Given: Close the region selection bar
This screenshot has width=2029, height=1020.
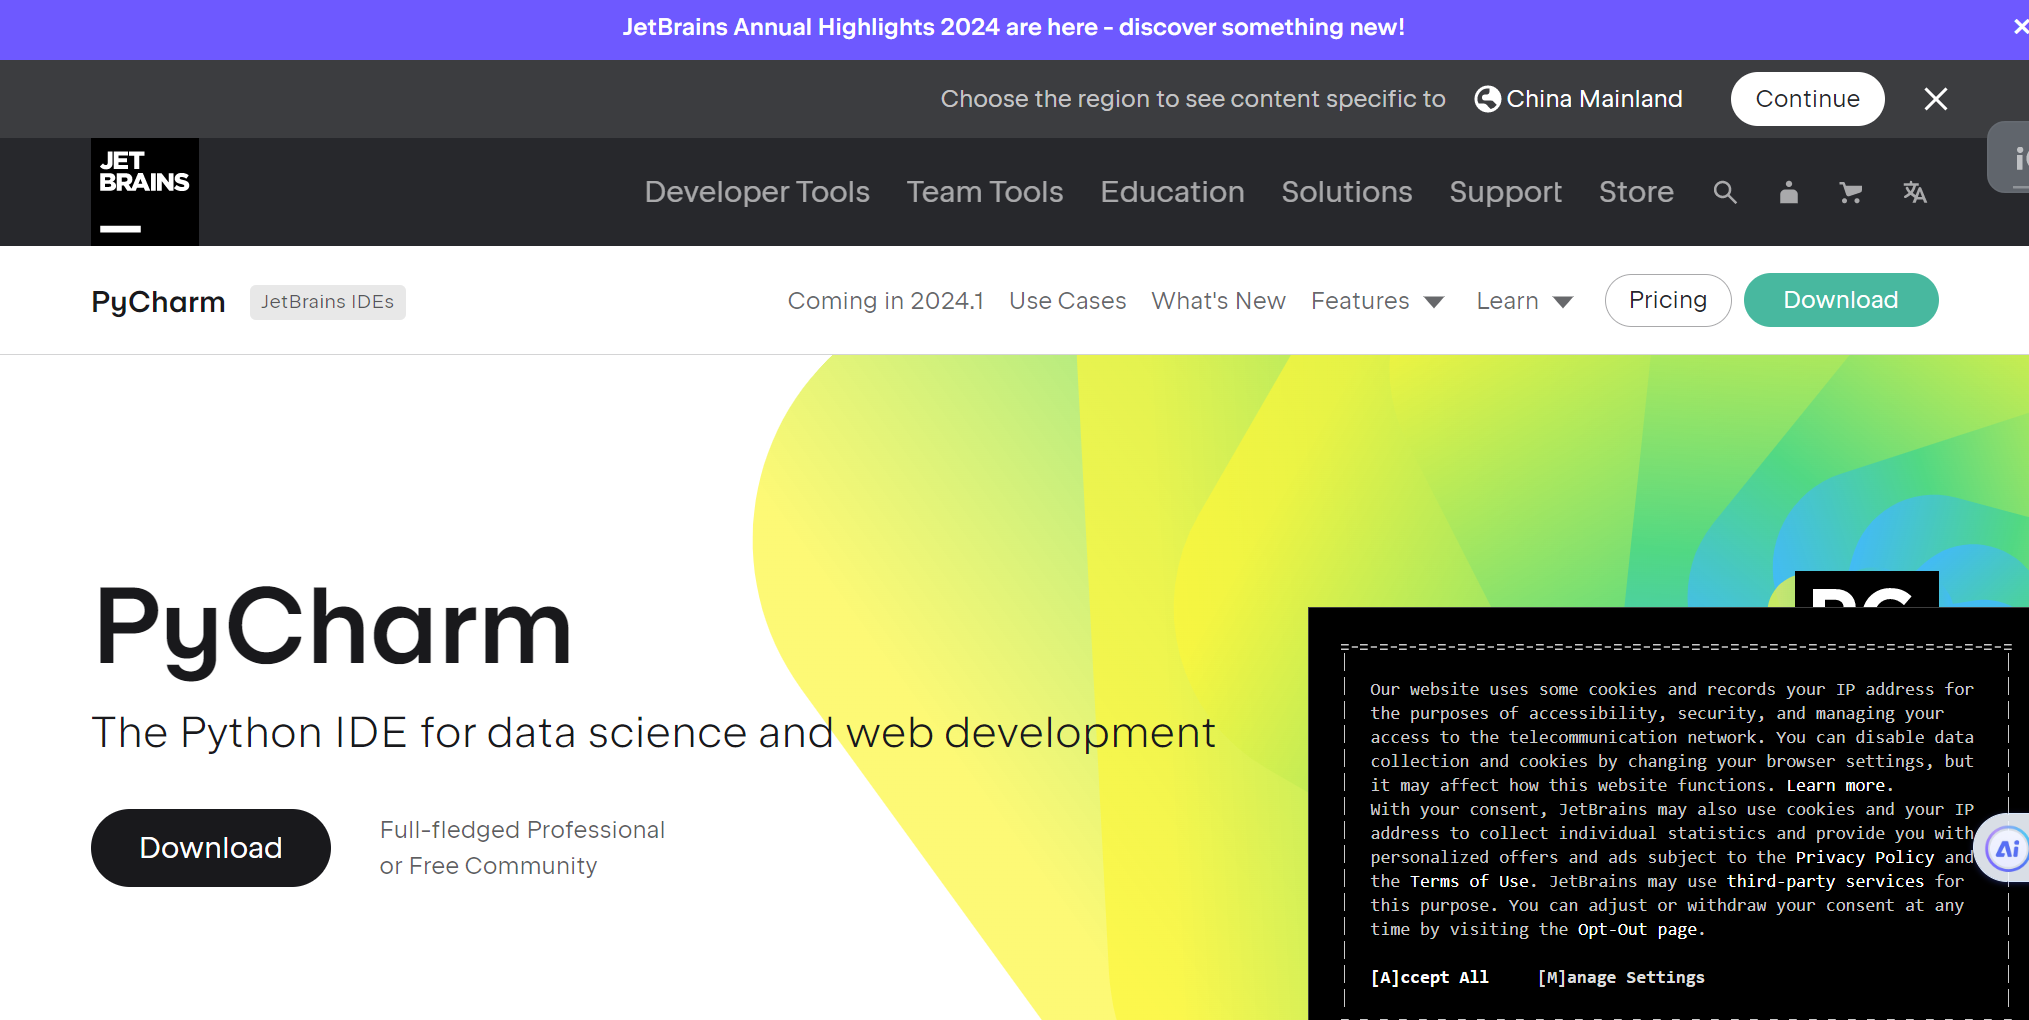Looking at the screenshot, I should (x=1936, y=99).
